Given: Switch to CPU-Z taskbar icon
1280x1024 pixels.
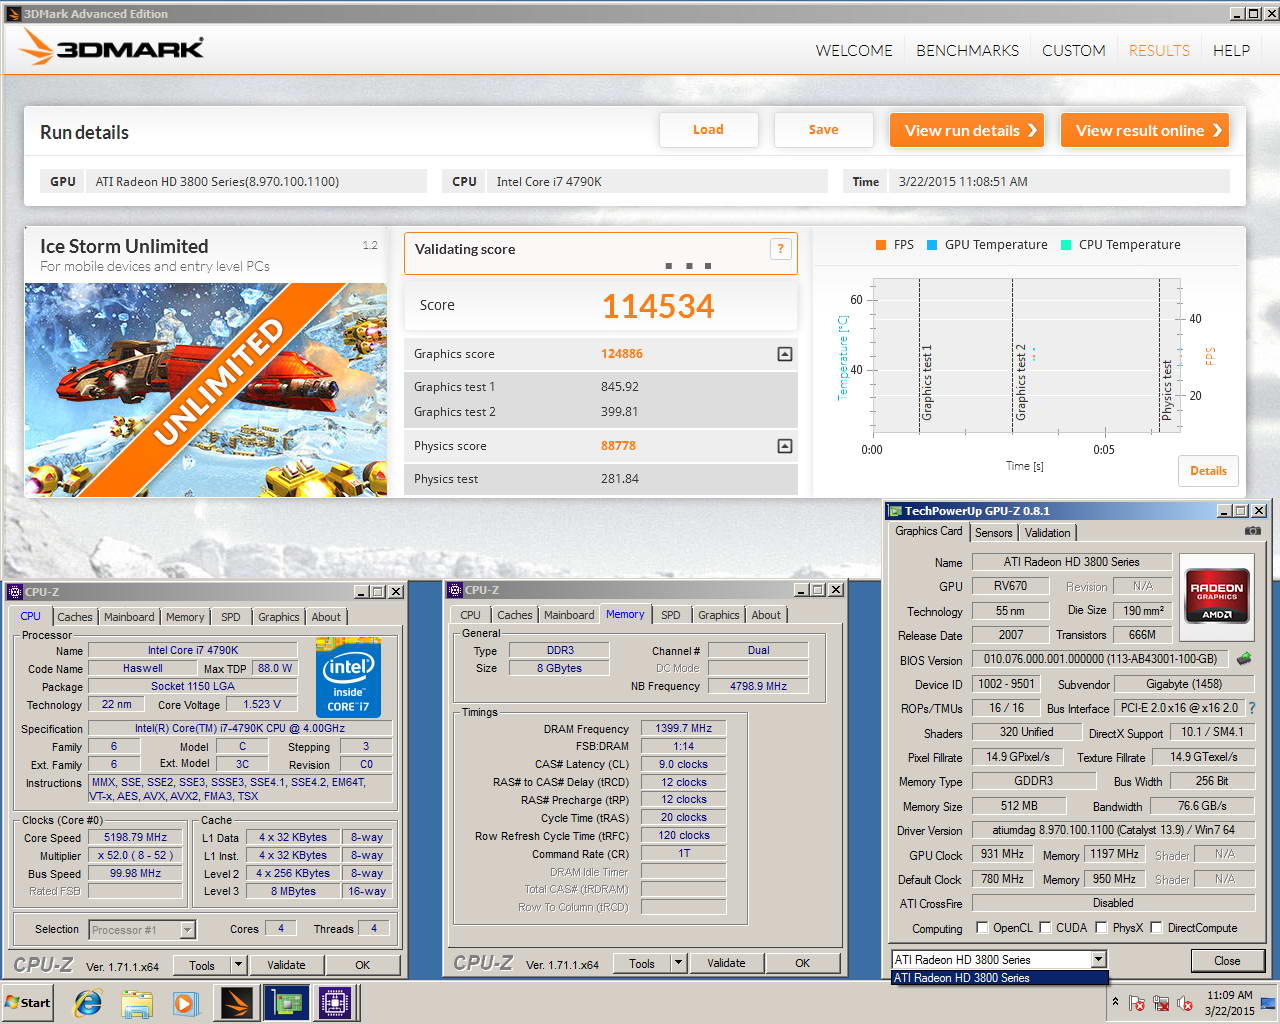Looking at the screenshot, I should 335,1003.
